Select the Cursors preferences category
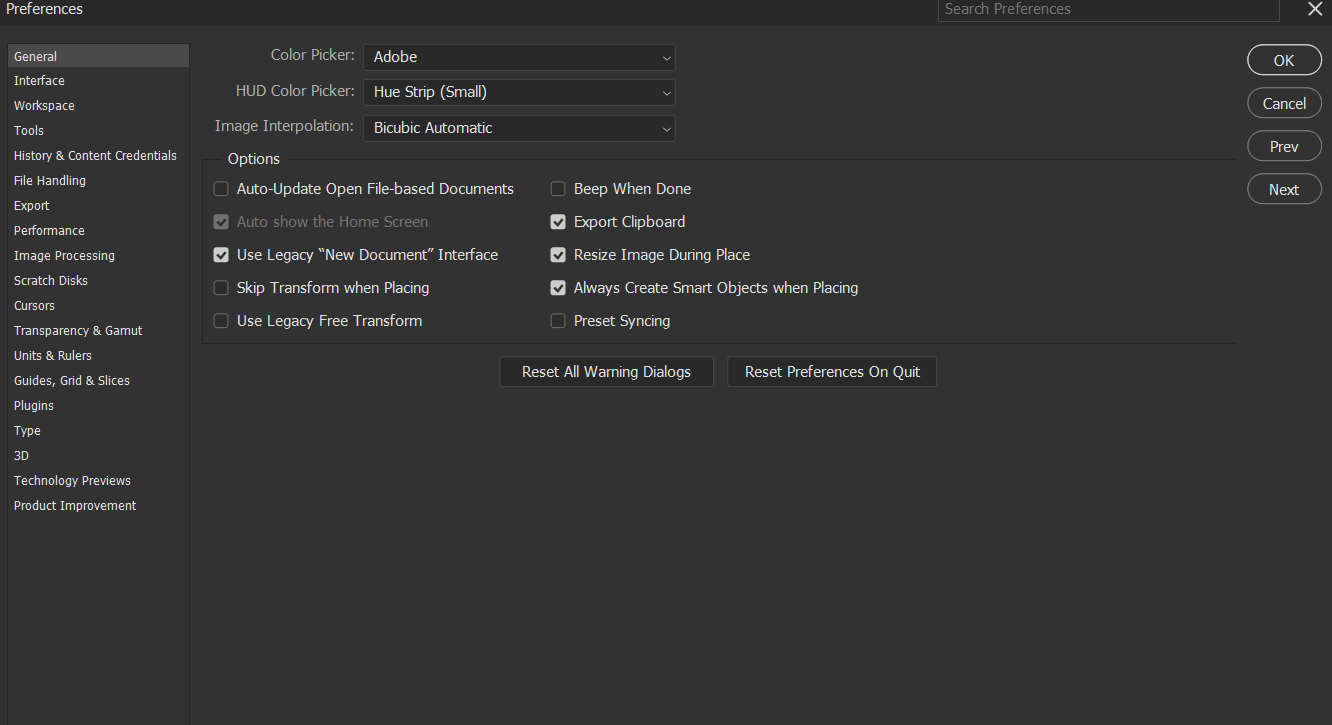 (x=34, y=305)
